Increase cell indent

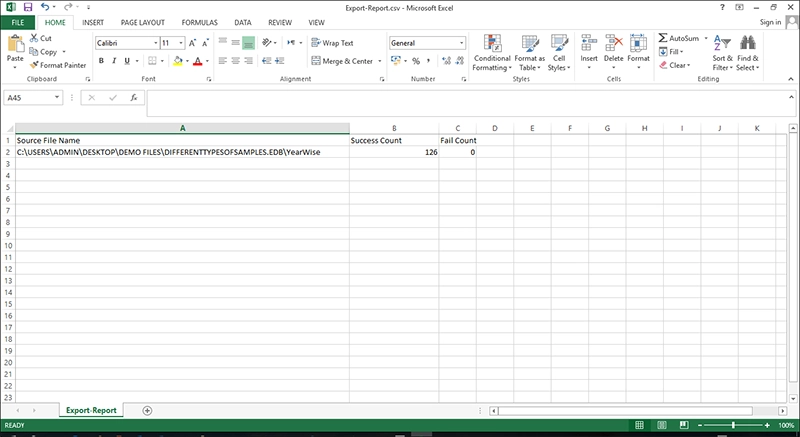(280, 61)
